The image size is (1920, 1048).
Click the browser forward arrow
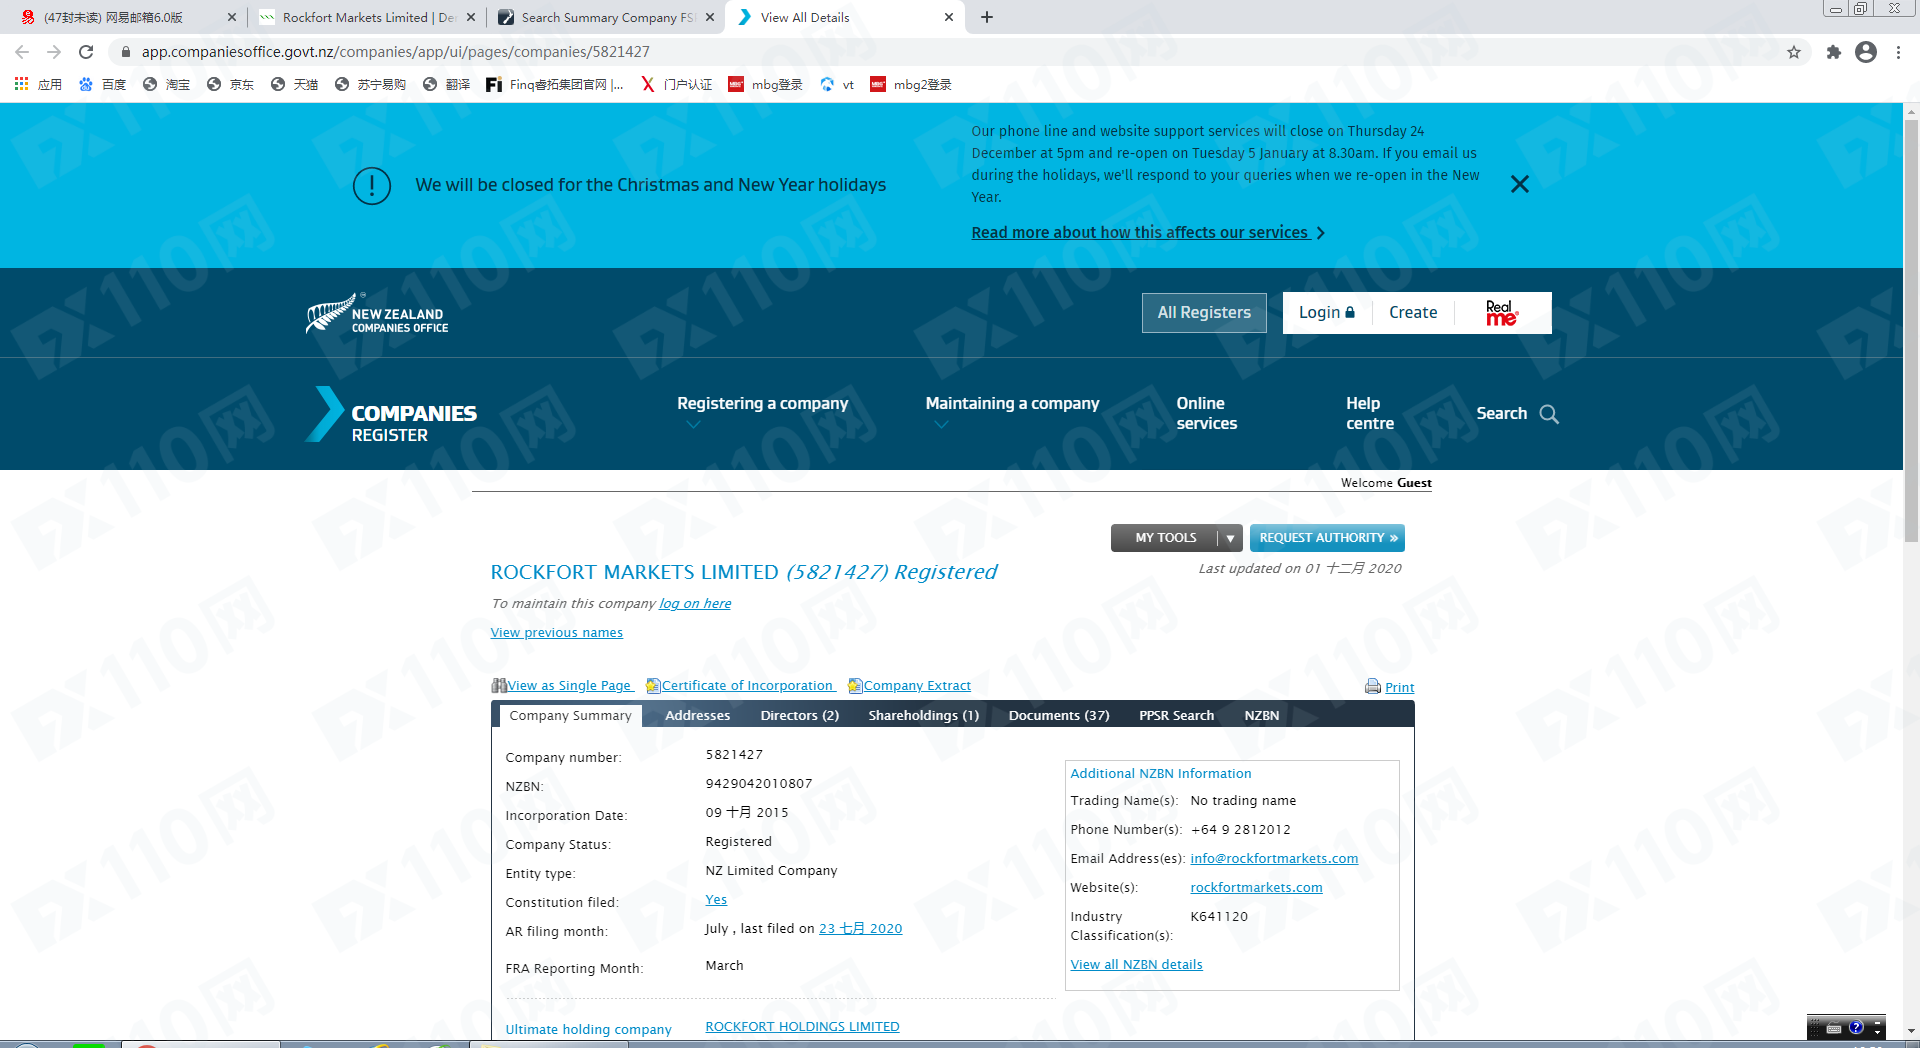point(54,52)
